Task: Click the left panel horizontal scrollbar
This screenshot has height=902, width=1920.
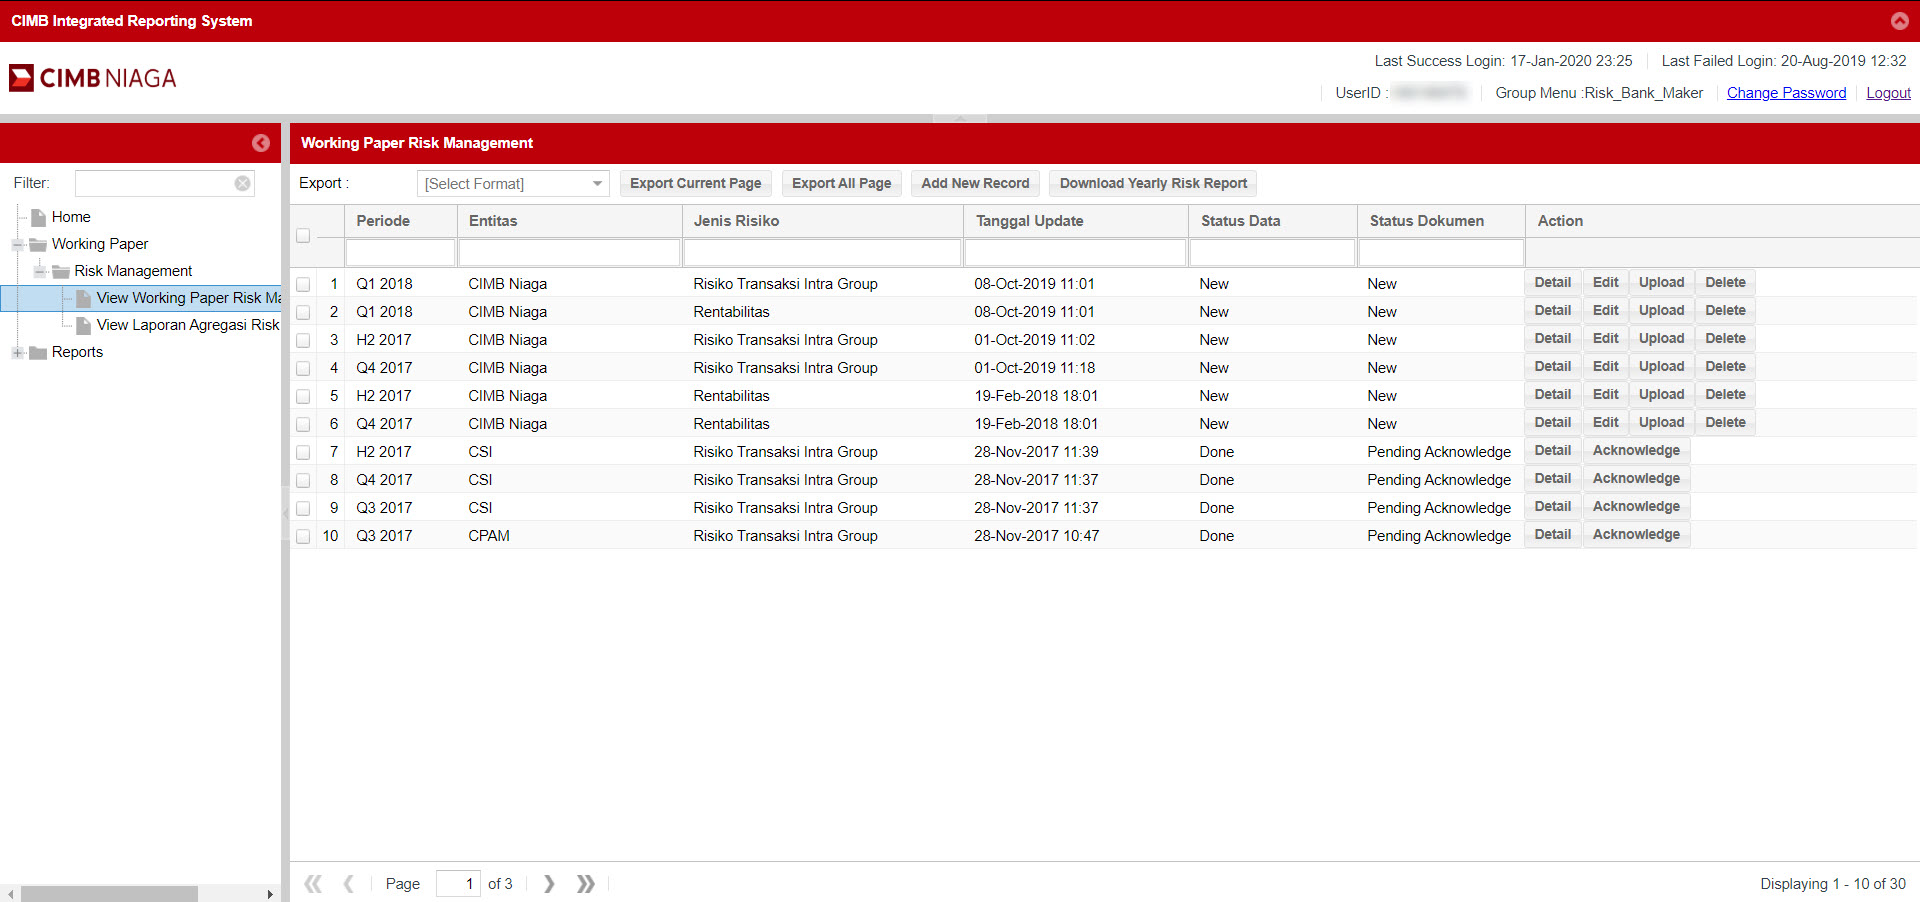Action: (x=110, y=893)
